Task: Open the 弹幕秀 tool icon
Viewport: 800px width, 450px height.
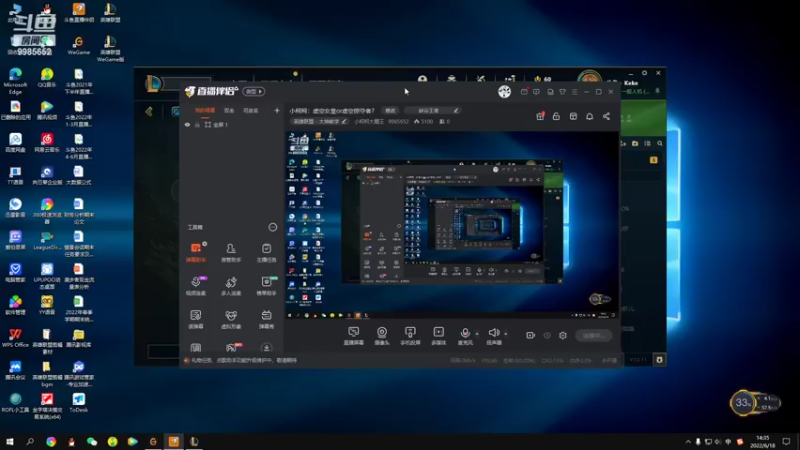Action: pyautogui.click(x=266, y=319)
